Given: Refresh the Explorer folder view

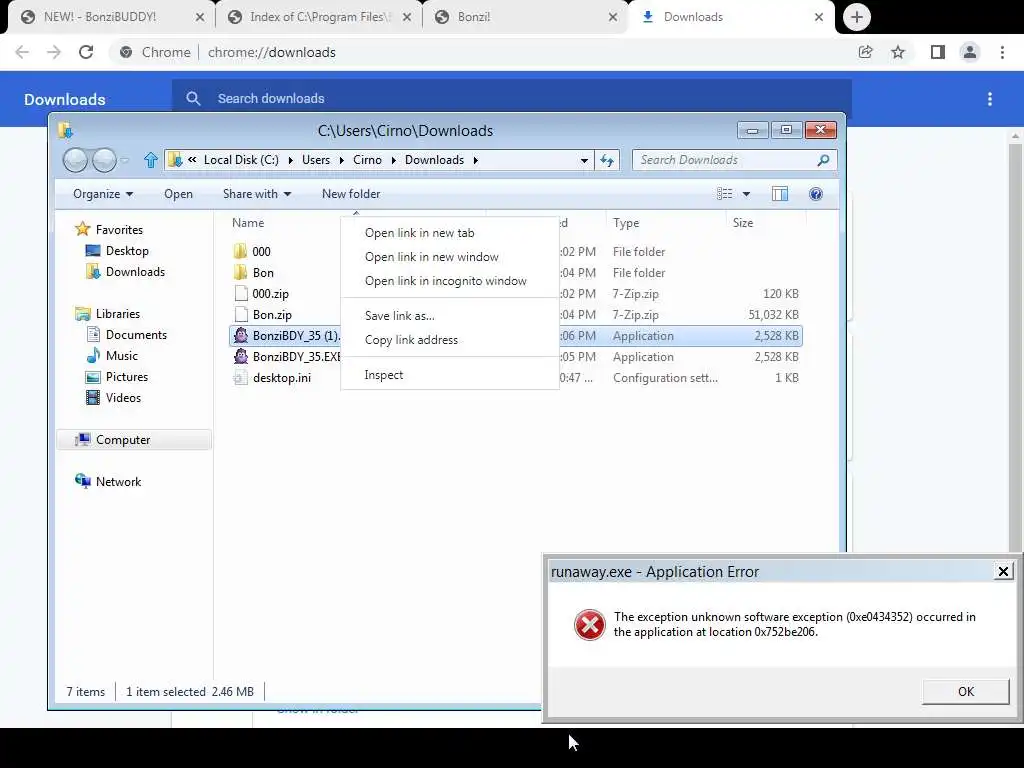Looking at the screenshot, I should click(607, 160).
